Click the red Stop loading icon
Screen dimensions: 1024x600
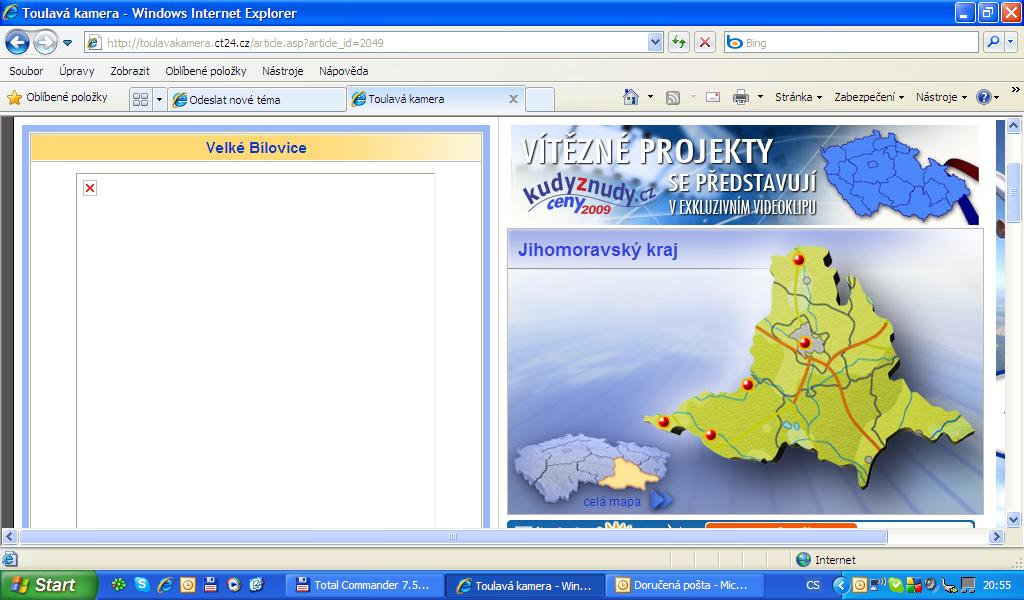705,43
